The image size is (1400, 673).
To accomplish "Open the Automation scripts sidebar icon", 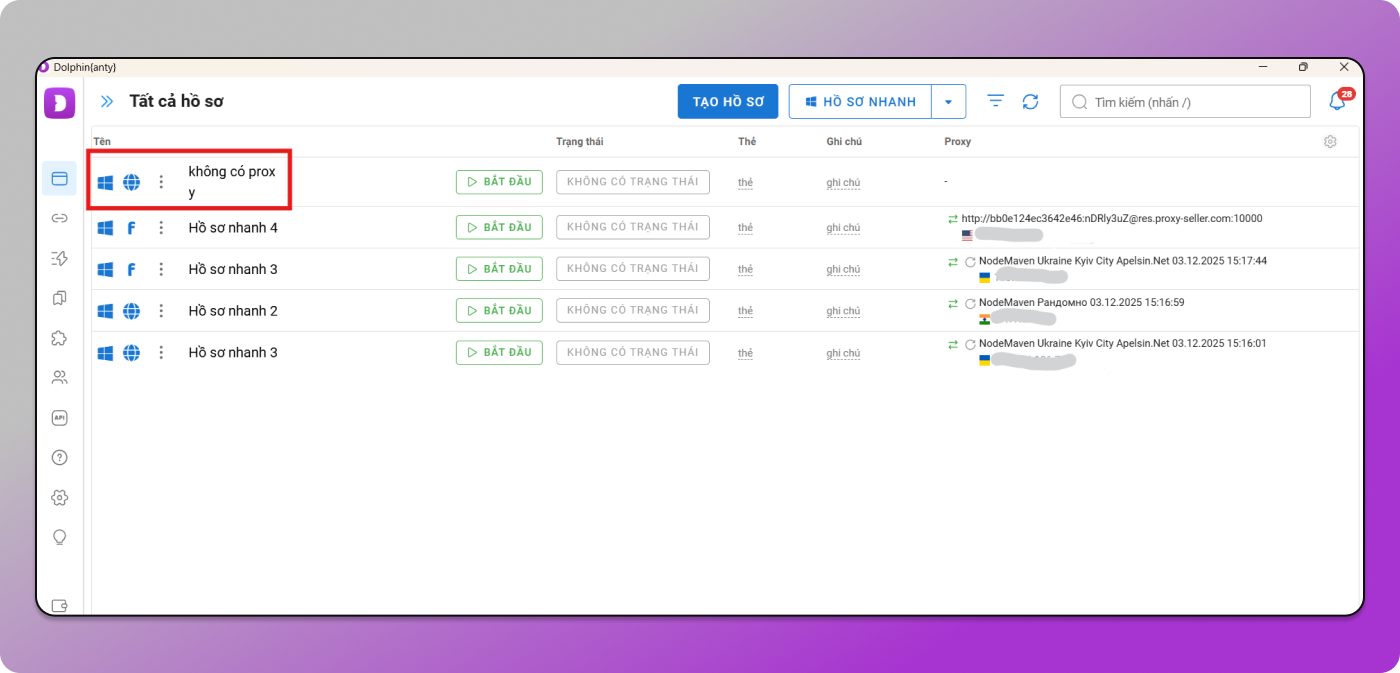I will coord(59,258).
